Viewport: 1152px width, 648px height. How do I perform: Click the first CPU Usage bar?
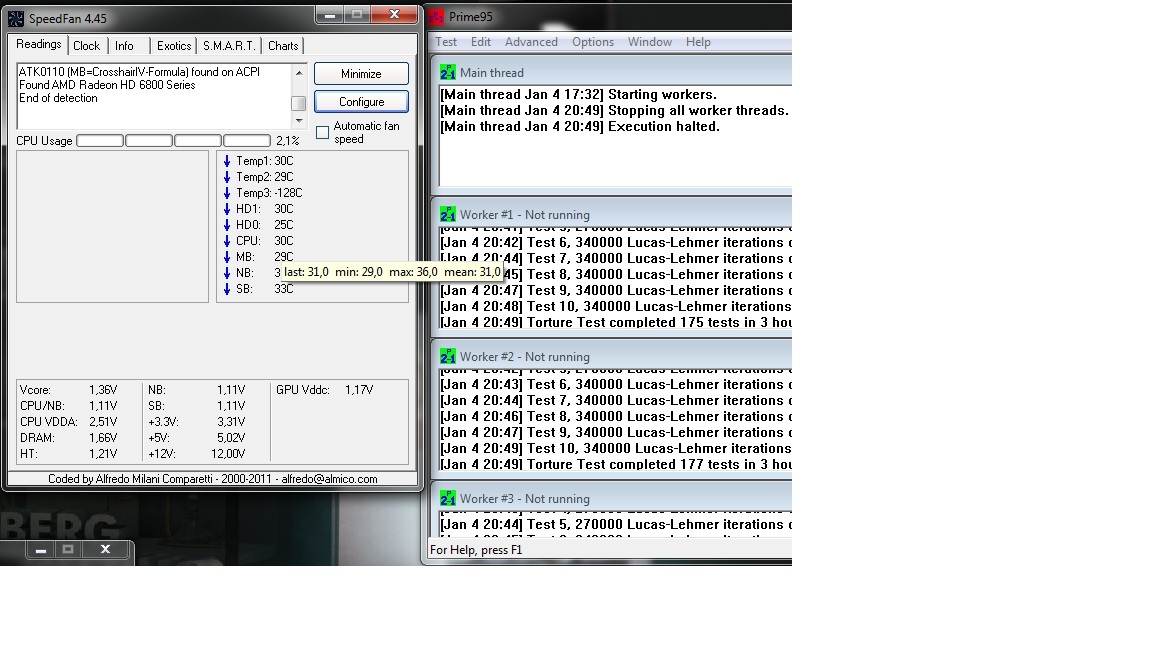[x=100, y=140]
